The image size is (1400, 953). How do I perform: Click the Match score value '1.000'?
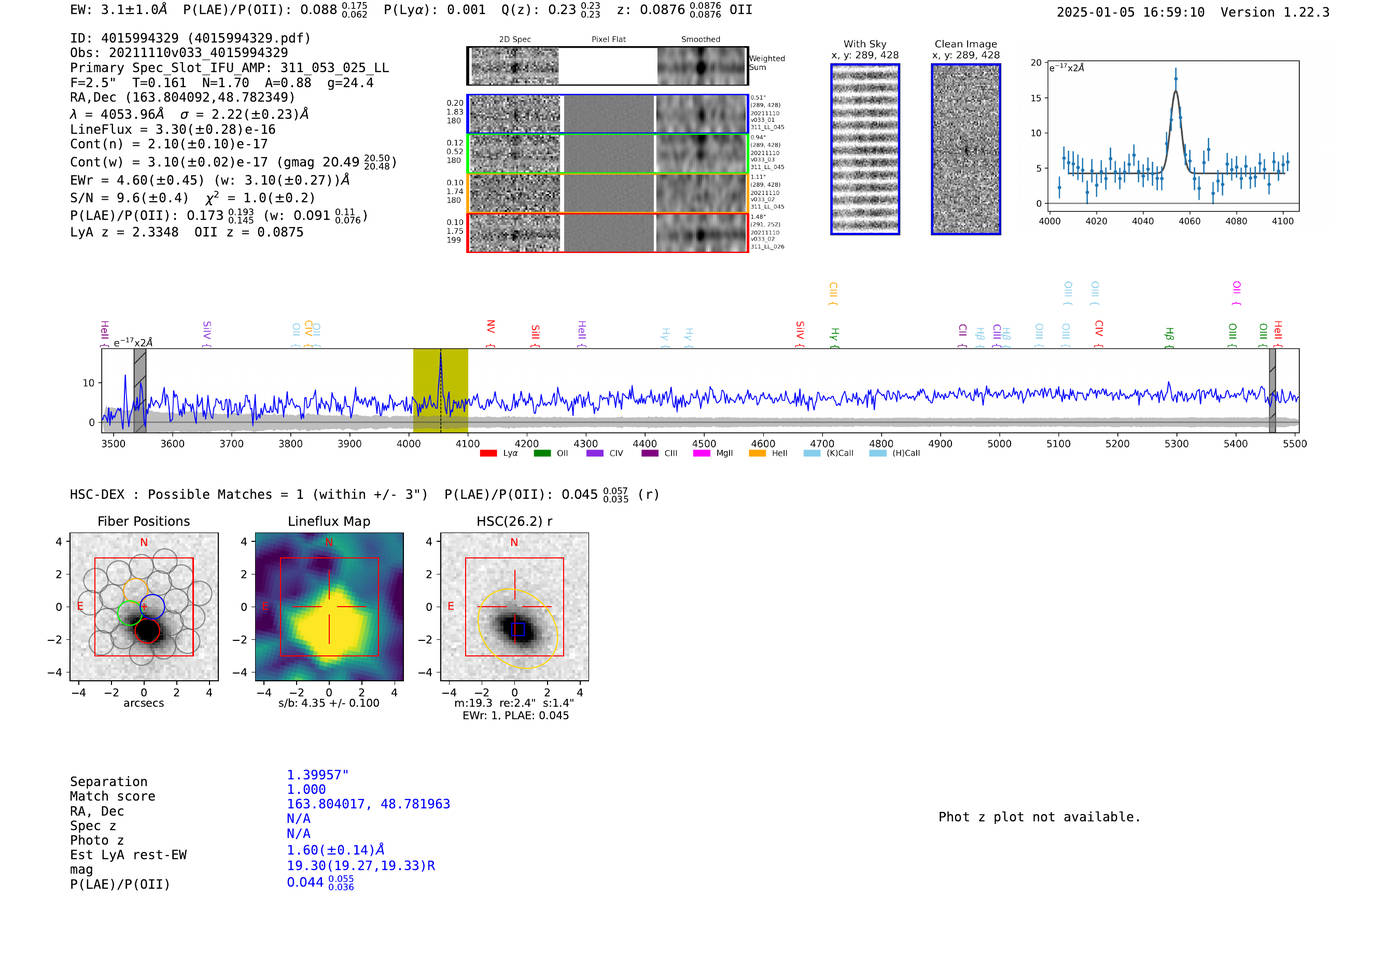pos(306,789)
